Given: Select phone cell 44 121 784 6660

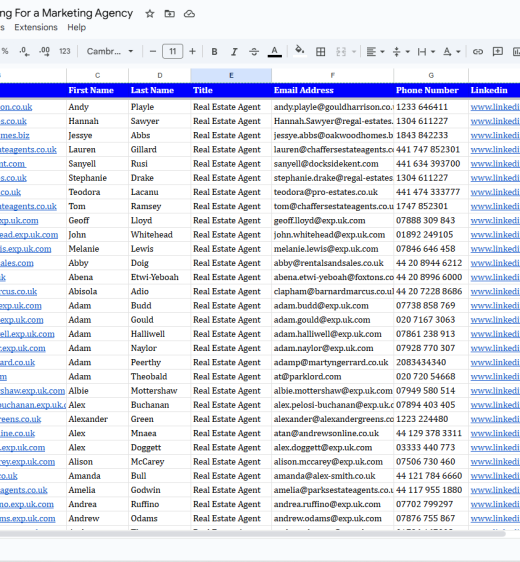Looking at the screenshot, I should click(x=431, y=476).
